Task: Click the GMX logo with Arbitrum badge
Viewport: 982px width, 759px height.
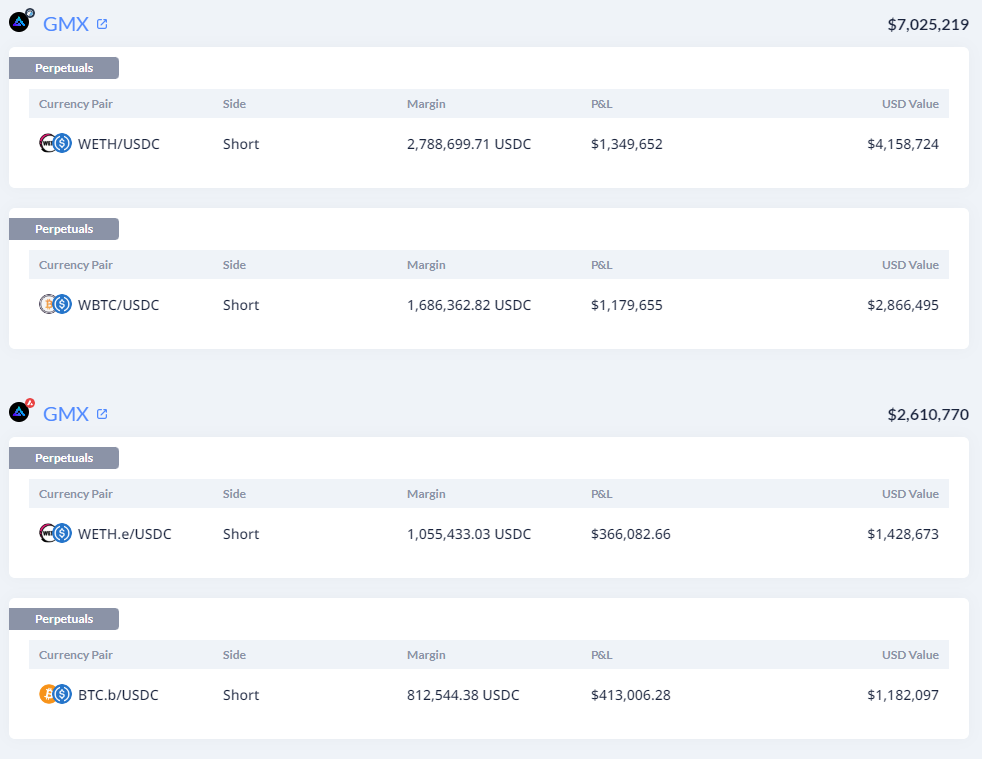Action: coord(21,21)
